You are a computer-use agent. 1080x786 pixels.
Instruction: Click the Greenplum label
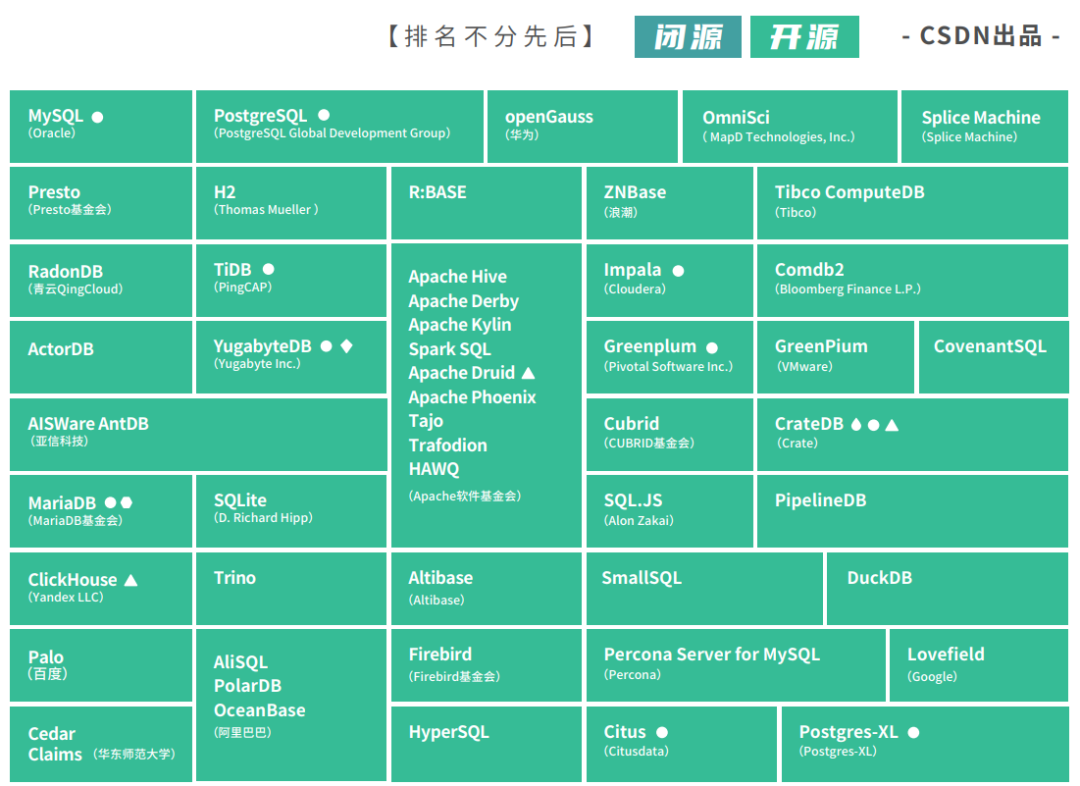650,347
